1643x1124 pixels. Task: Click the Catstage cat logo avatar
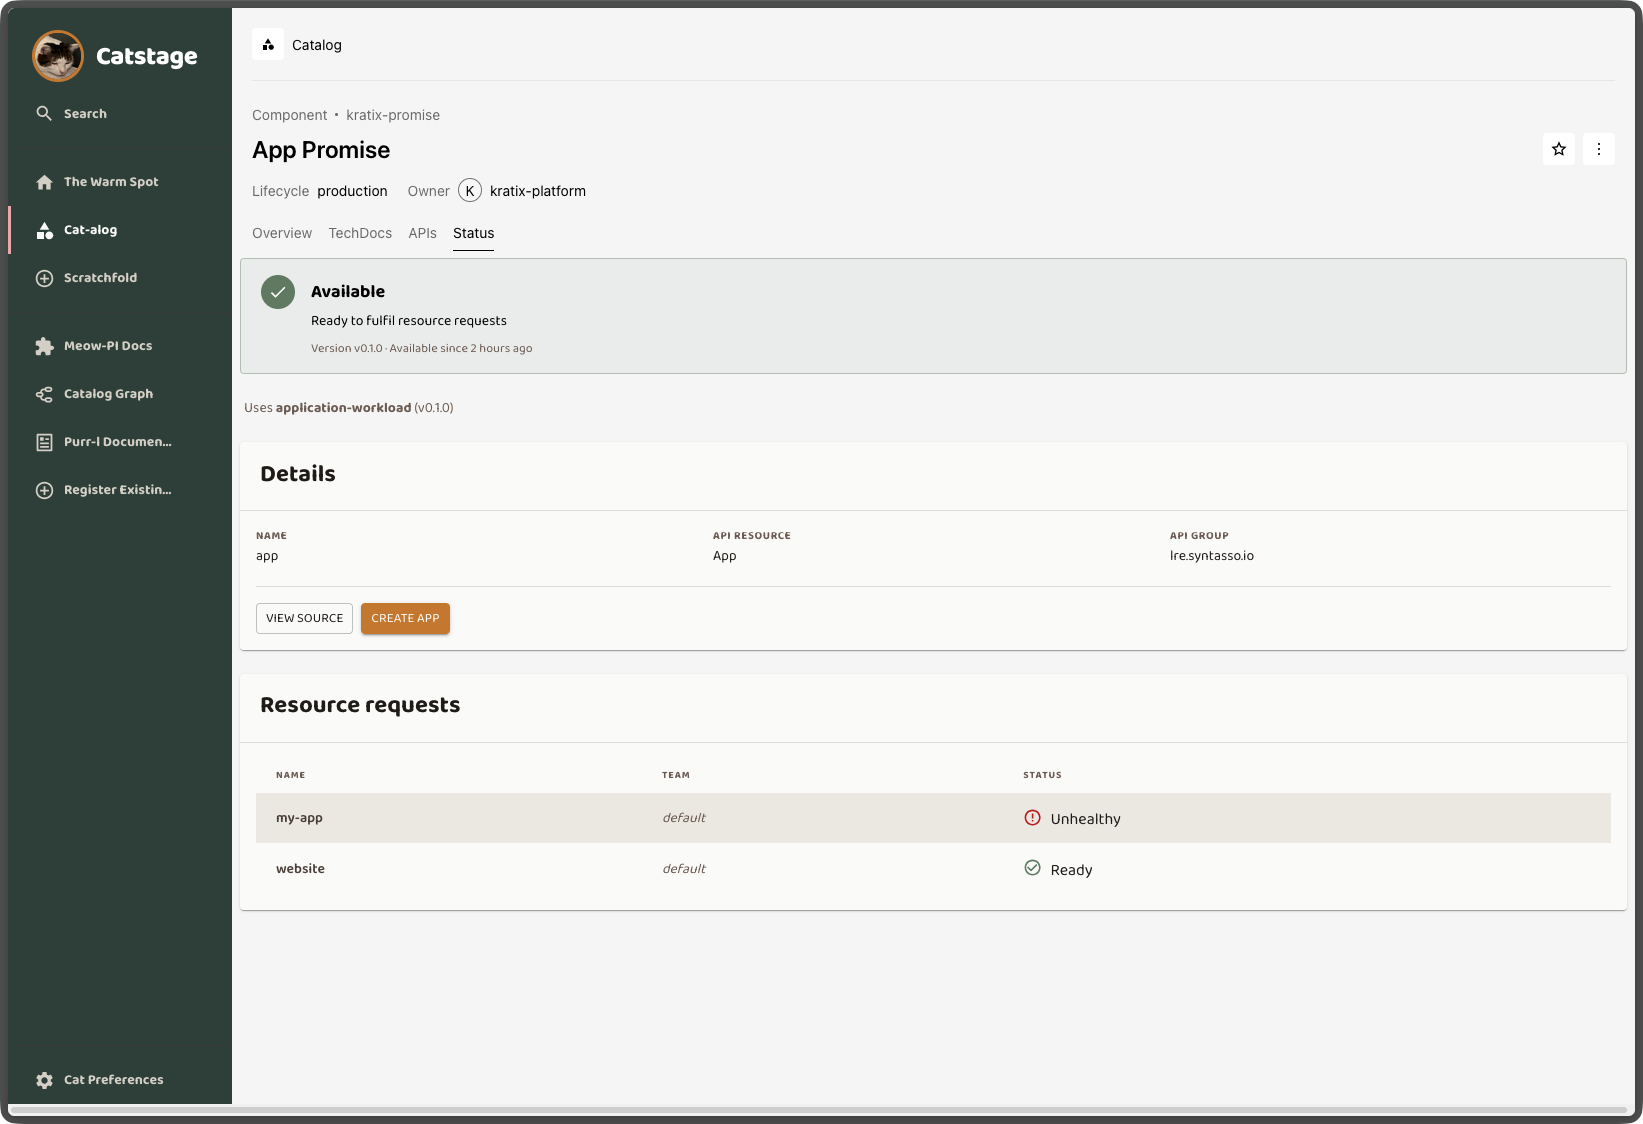tap(58, 56)
